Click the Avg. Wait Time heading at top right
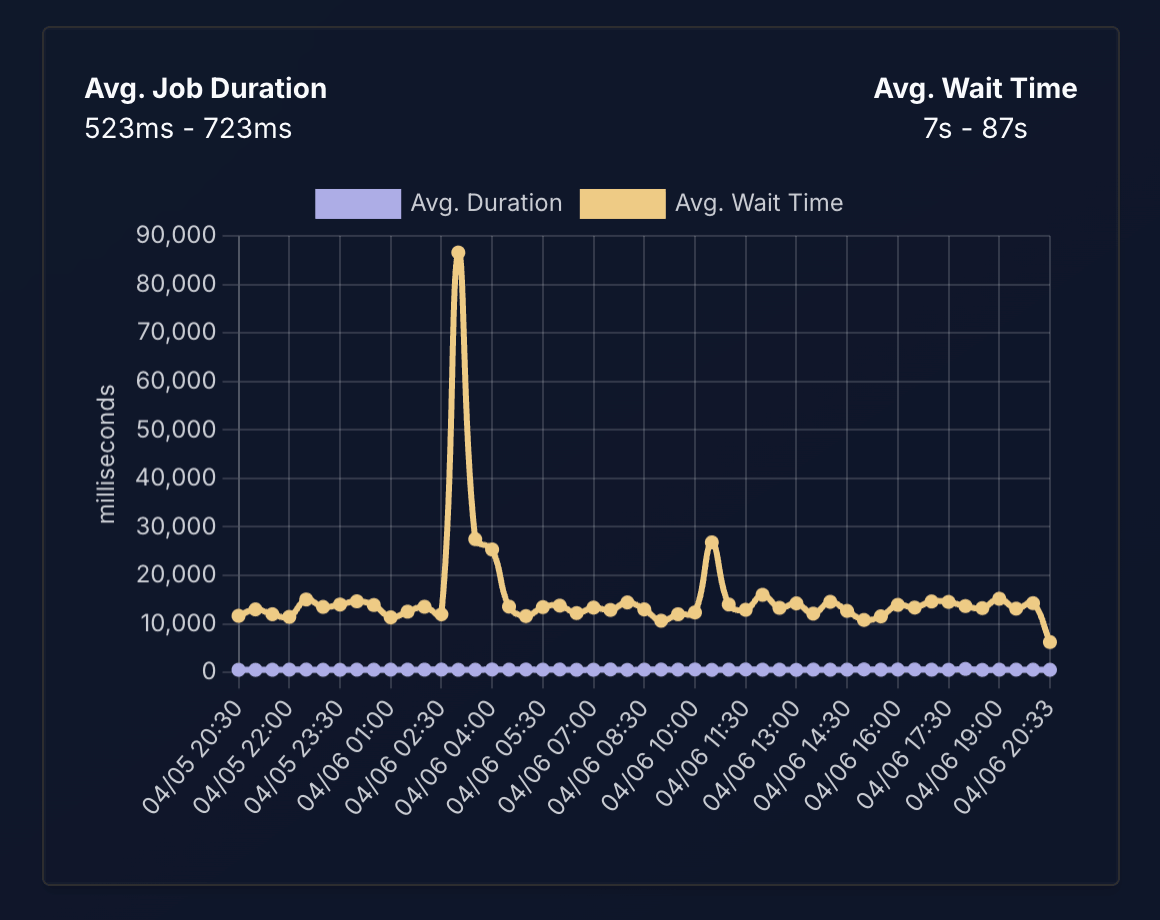 click(x=975, y=89)
